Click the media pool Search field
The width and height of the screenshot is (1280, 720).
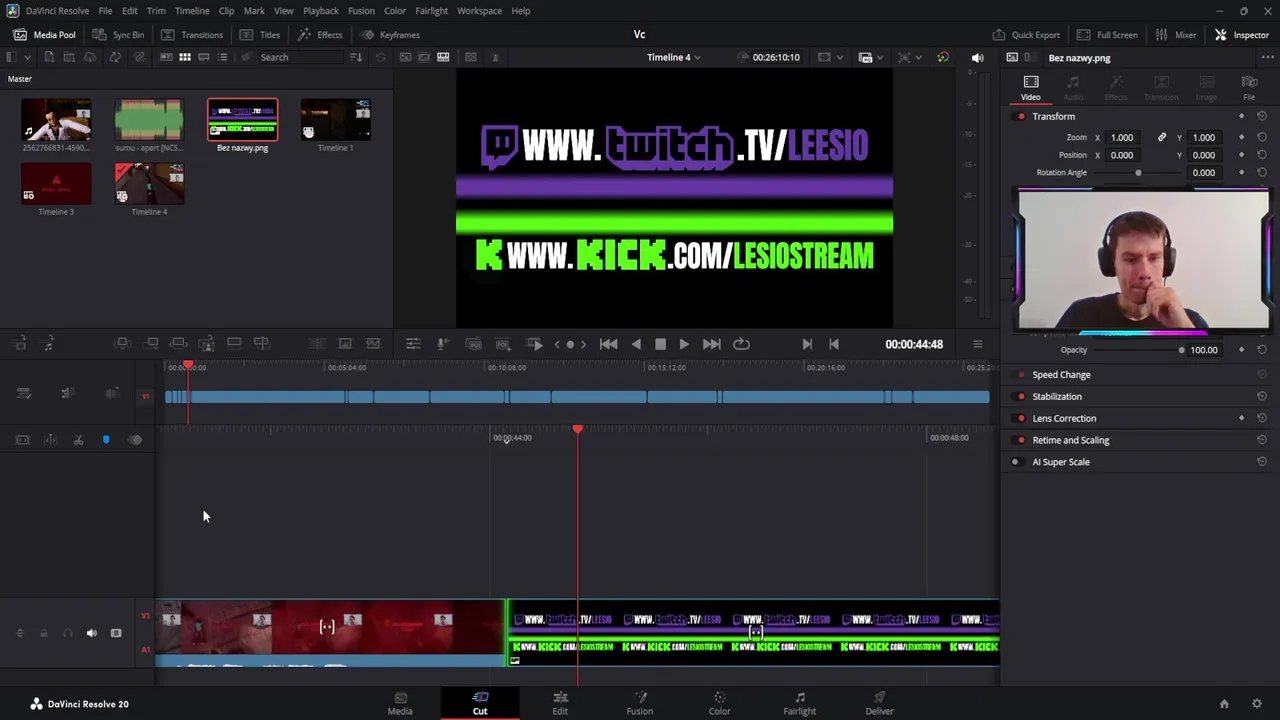pyautogui.click(x=300, y=57)
